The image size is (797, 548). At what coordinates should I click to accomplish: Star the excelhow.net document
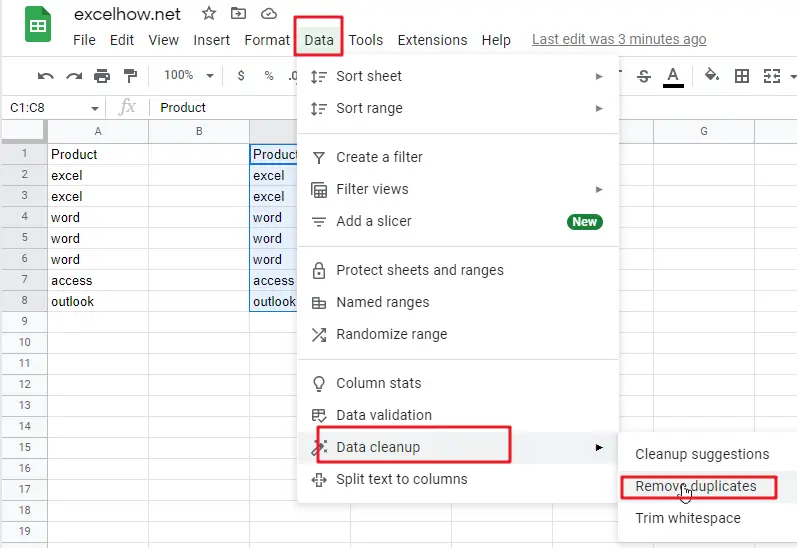209,13
